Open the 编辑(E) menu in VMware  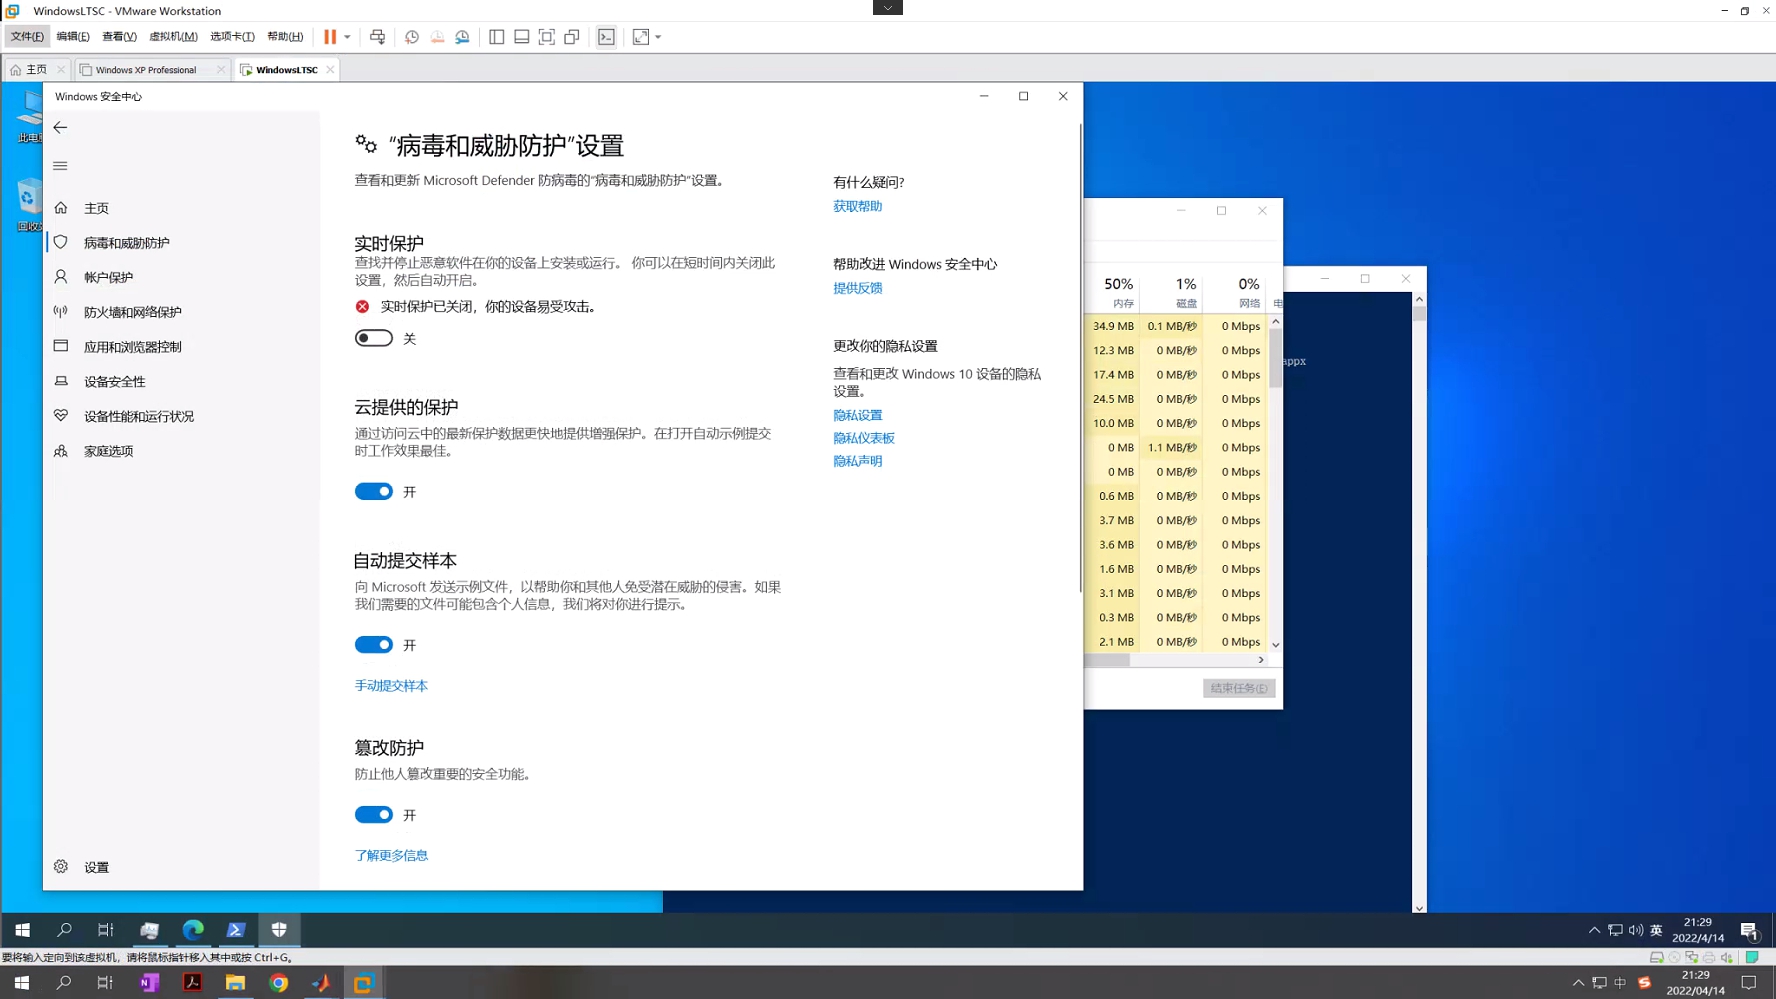(73, 37)
